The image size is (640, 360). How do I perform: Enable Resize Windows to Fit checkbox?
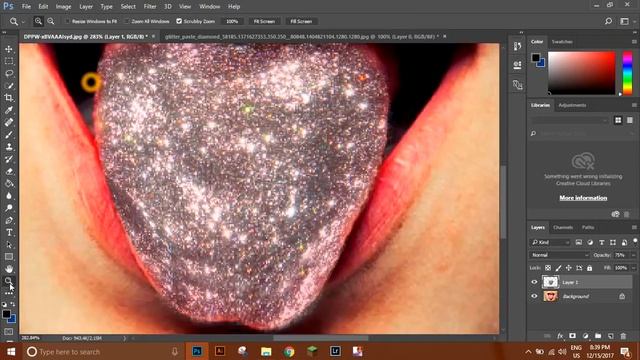click(67, 21)
